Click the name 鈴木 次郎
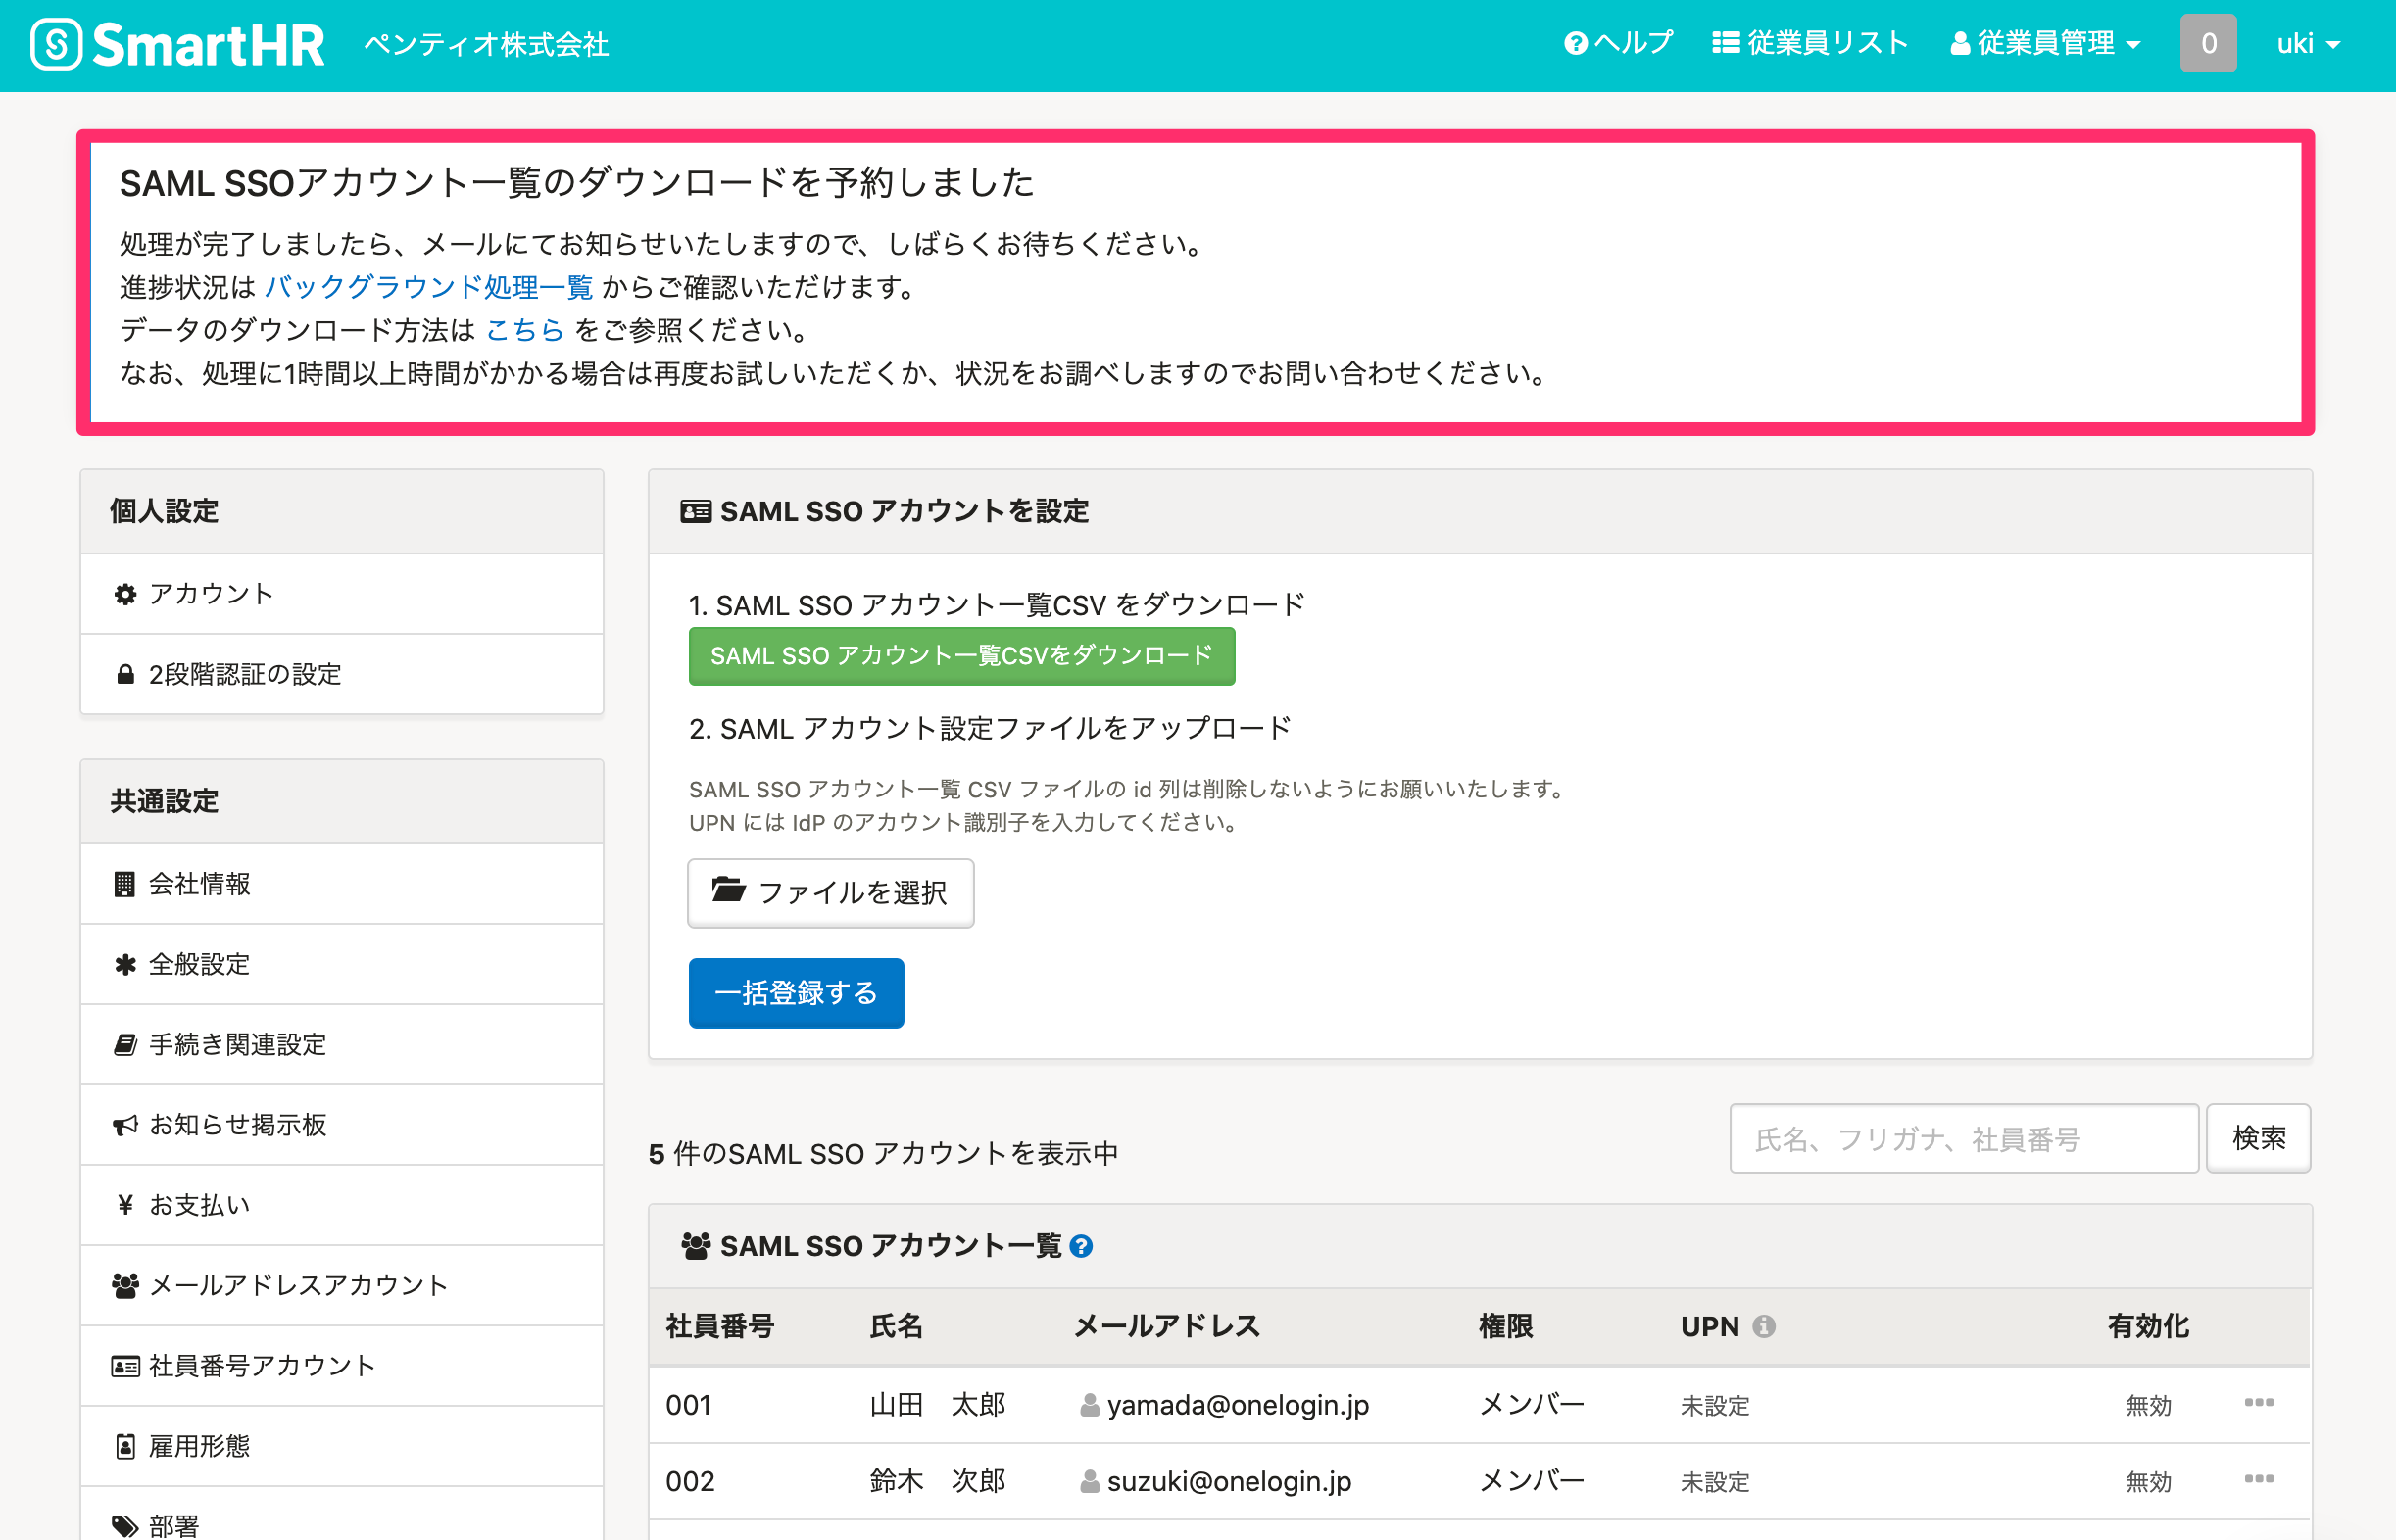The height and width of the screenshot is (1540, 2396). [x=937, y=1481]
